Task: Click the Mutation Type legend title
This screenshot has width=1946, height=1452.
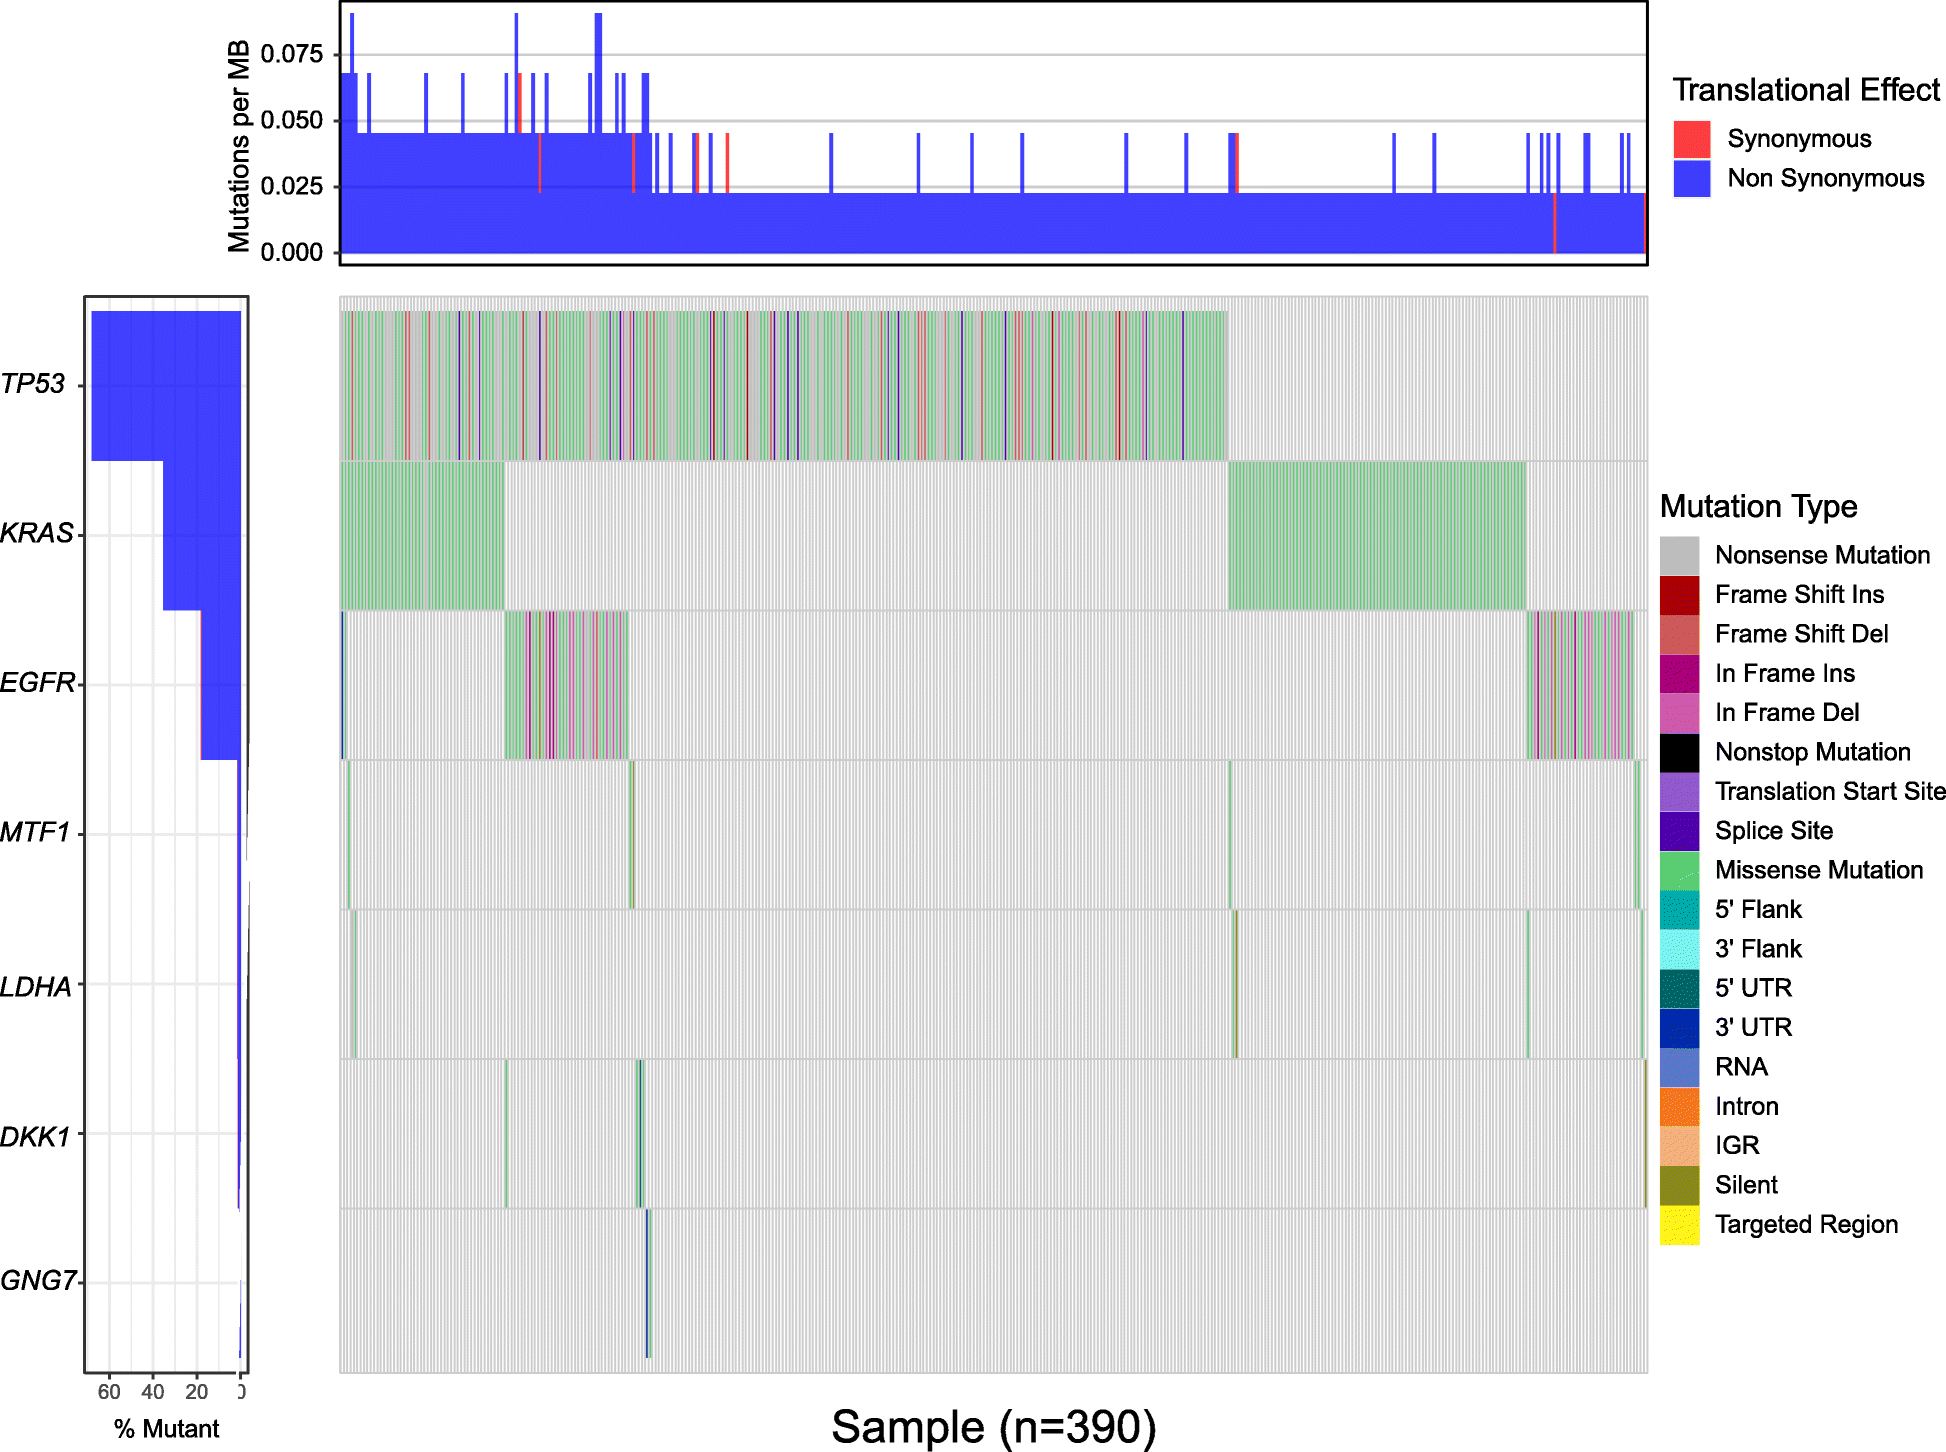Action: [1758, 507]
